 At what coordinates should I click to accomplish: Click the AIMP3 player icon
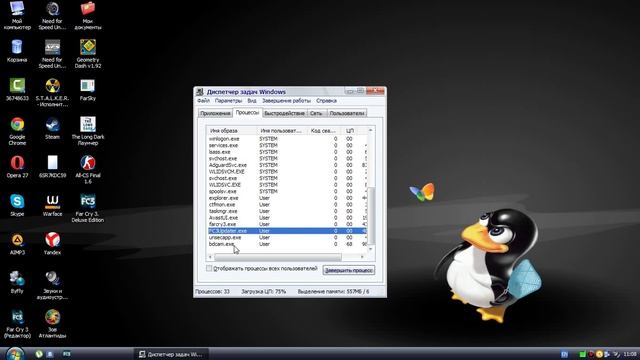(x=17, y=244)
